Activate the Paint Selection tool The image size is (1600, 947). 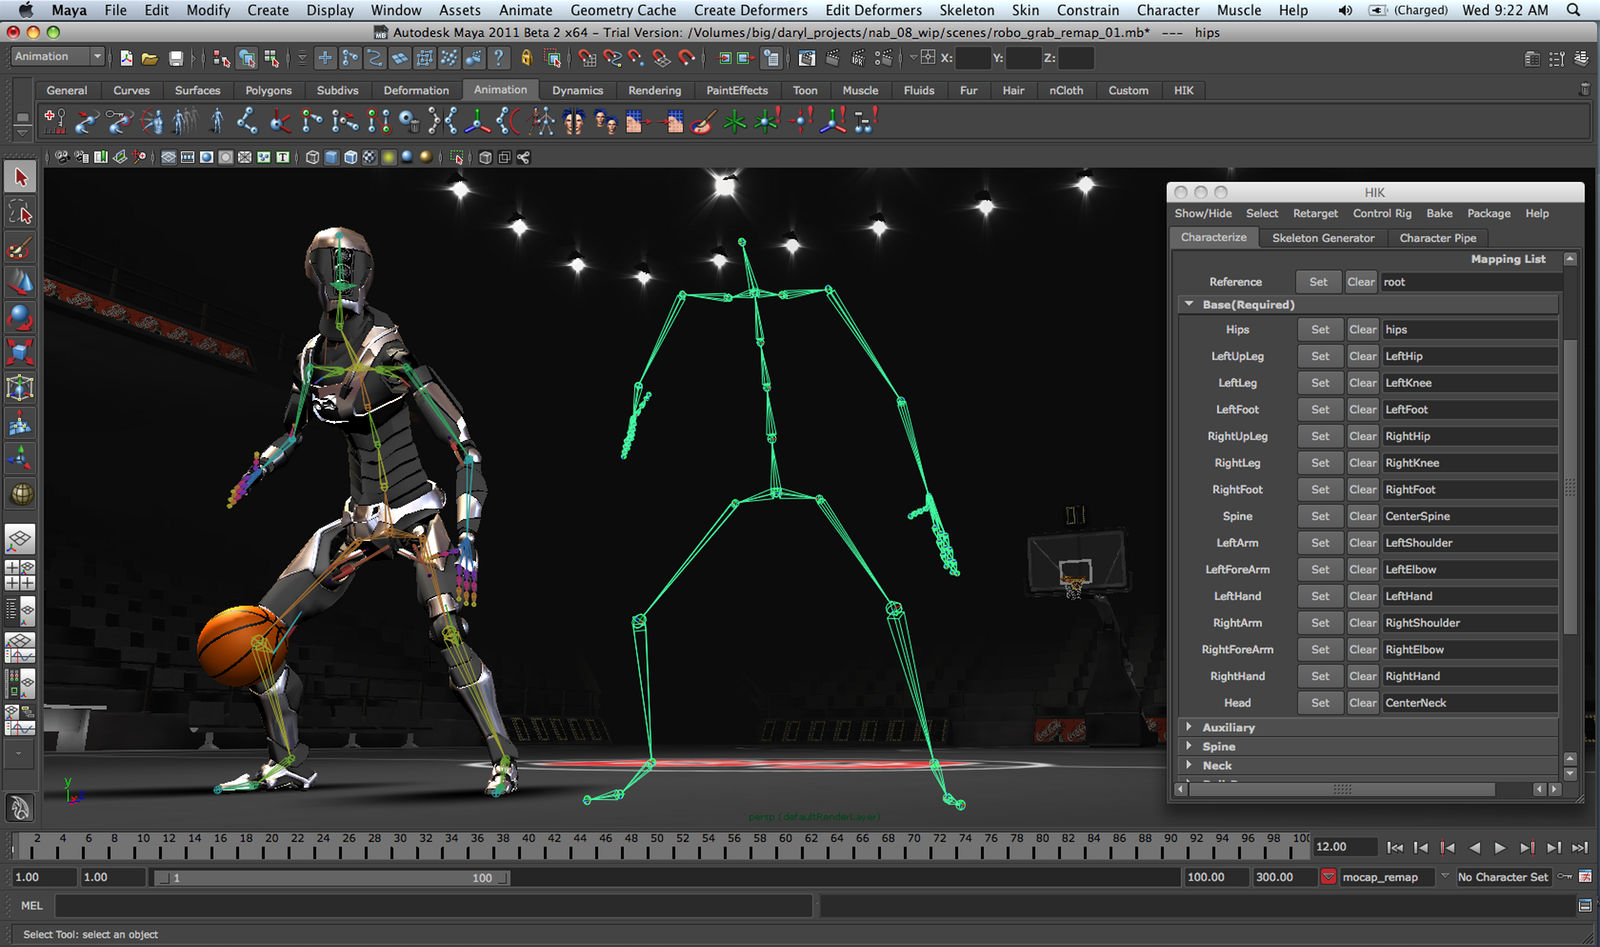pyautogui.click(x=20, y=247)
